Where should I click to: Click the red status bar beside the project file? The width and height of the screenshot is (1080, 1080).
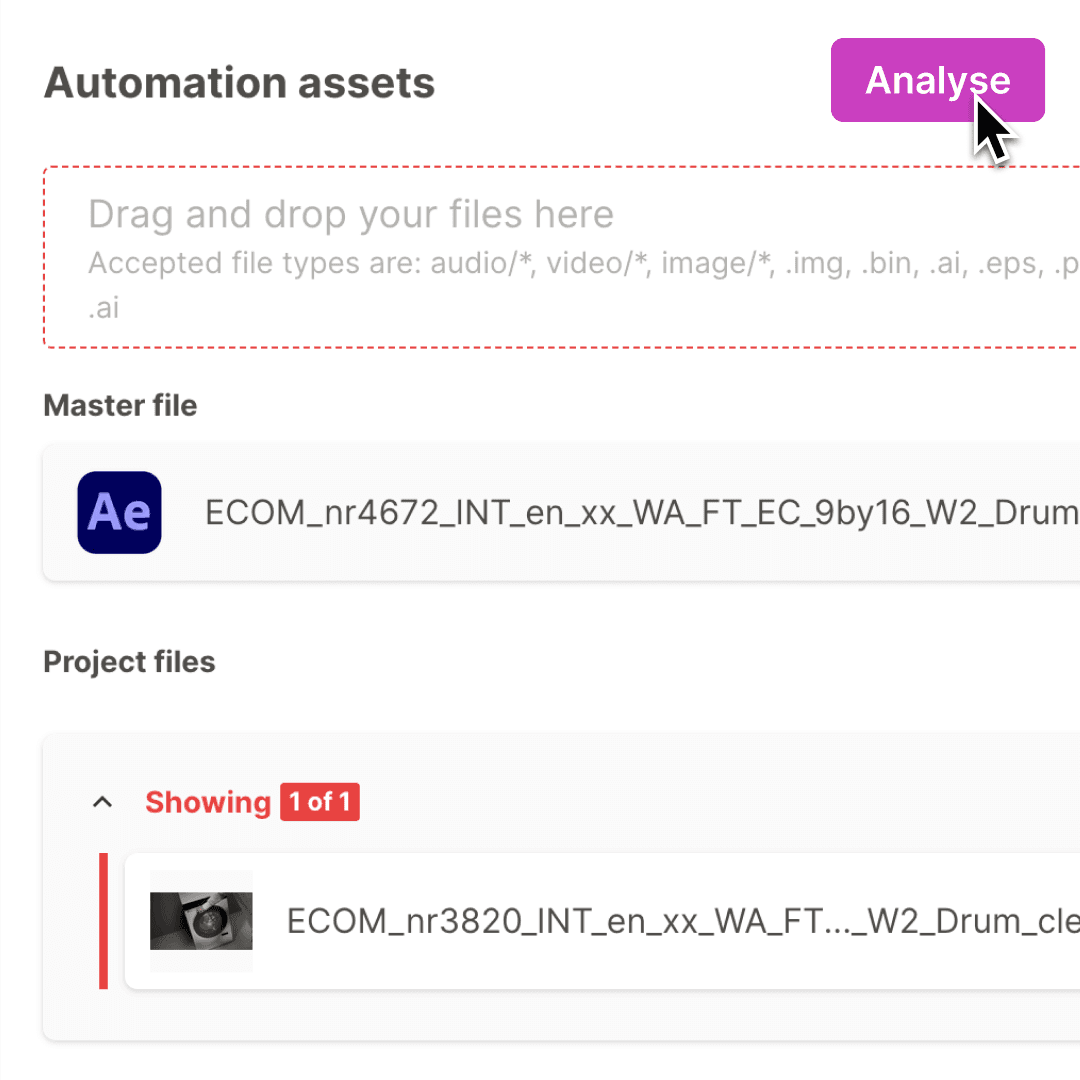pyautogui.click(x=103, y=921)
